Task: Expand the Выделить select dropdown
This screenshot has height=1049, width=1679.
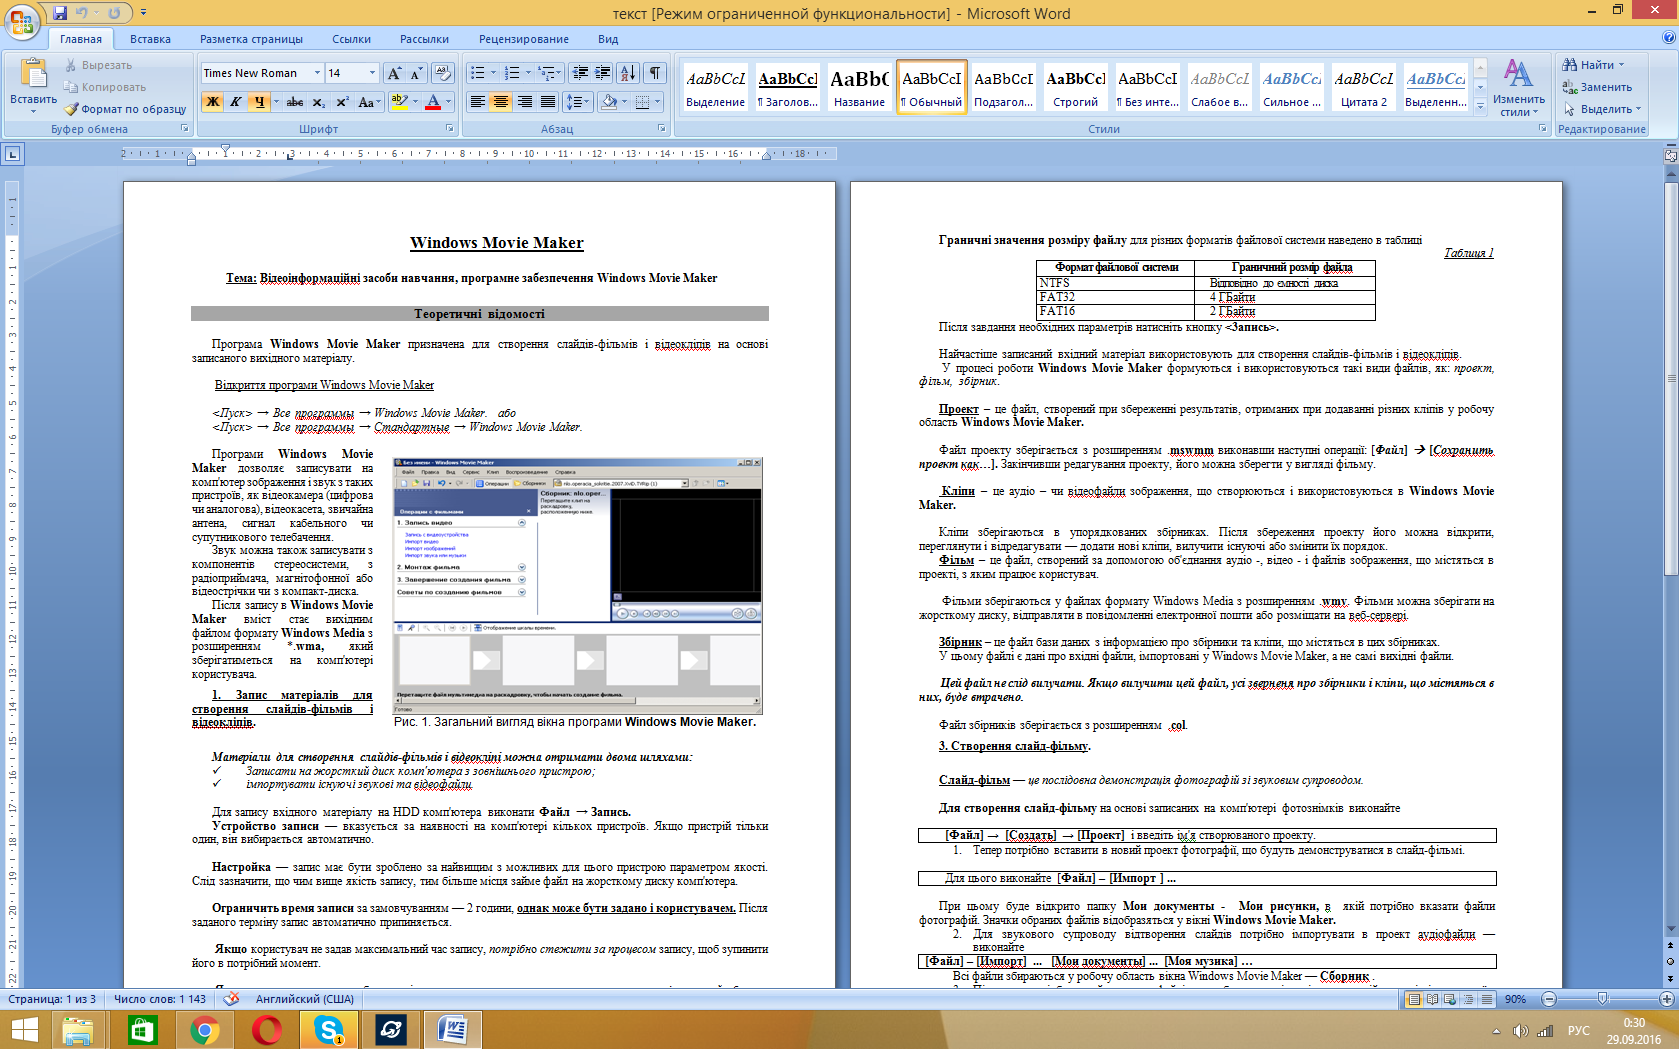Action: coord(1604,109)
